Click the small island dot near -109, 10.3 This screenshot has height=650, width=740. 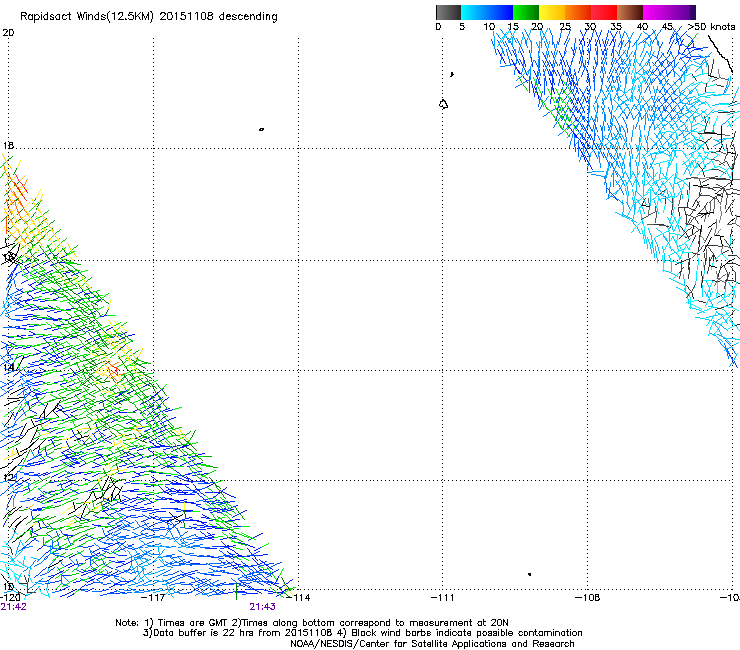tap(530, 574)
